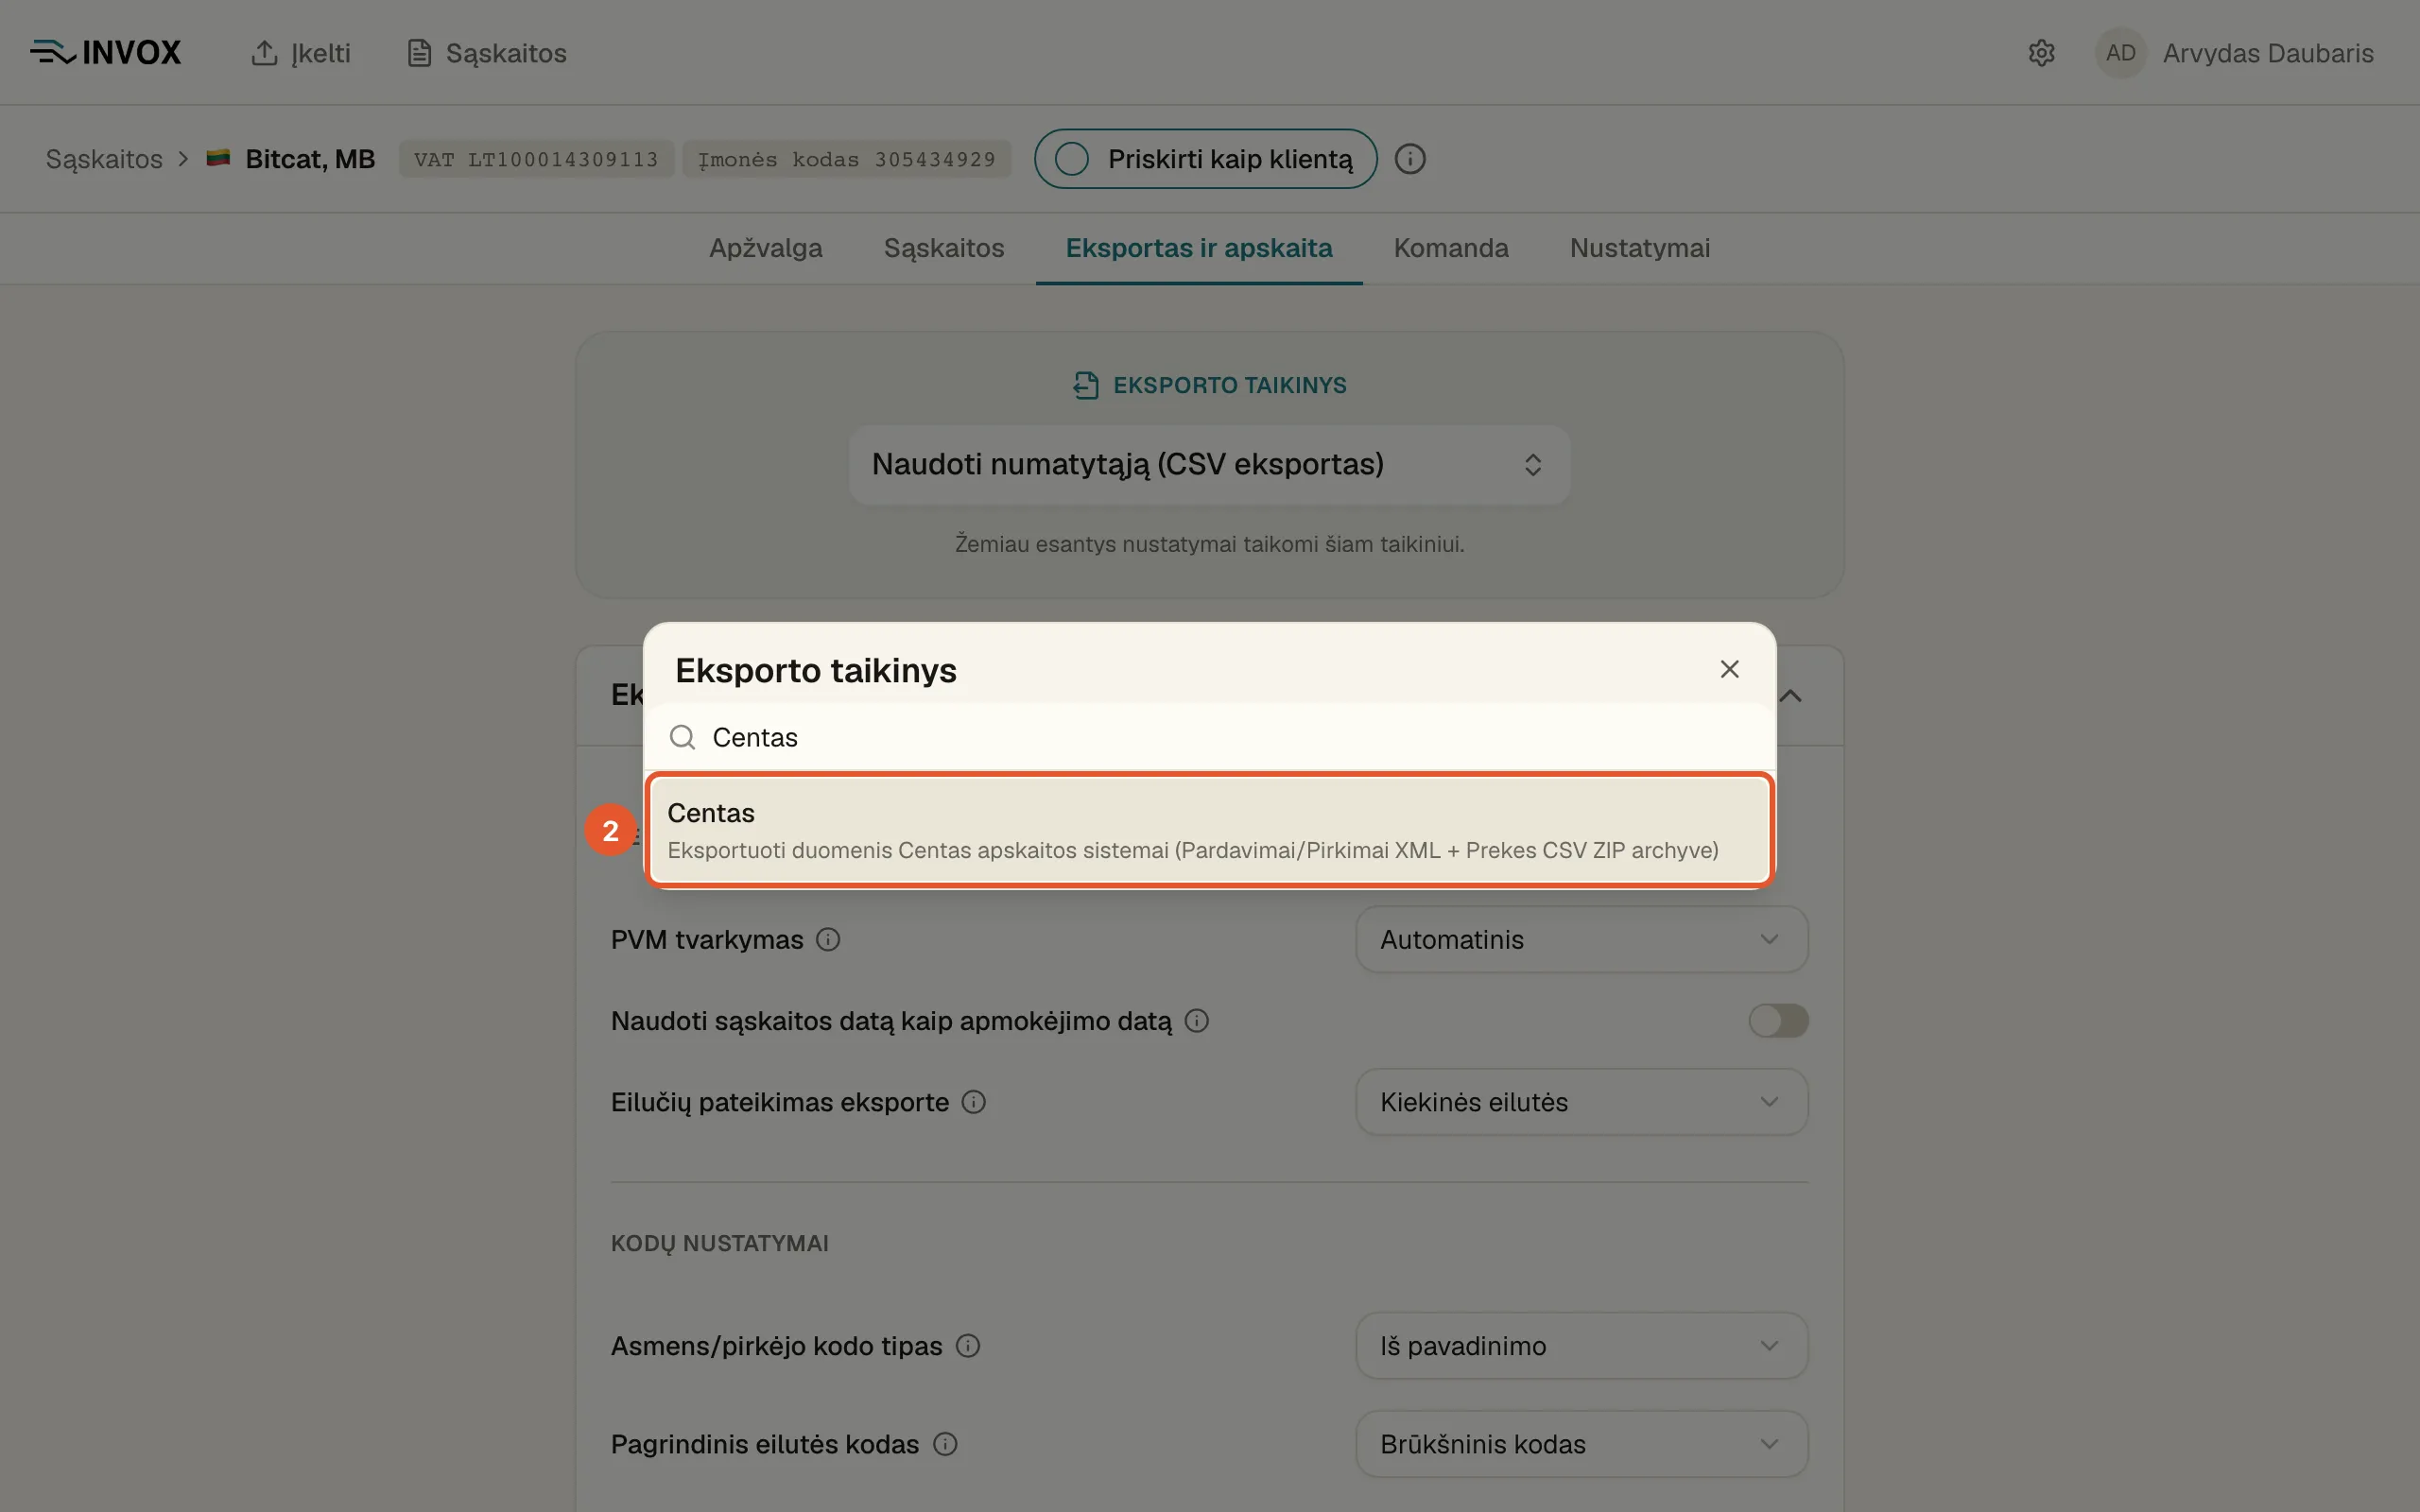Screen dimensions: 2420x1512
Task: Click the search magnifier icon in dialog
Action: click(x=682, y=737)
